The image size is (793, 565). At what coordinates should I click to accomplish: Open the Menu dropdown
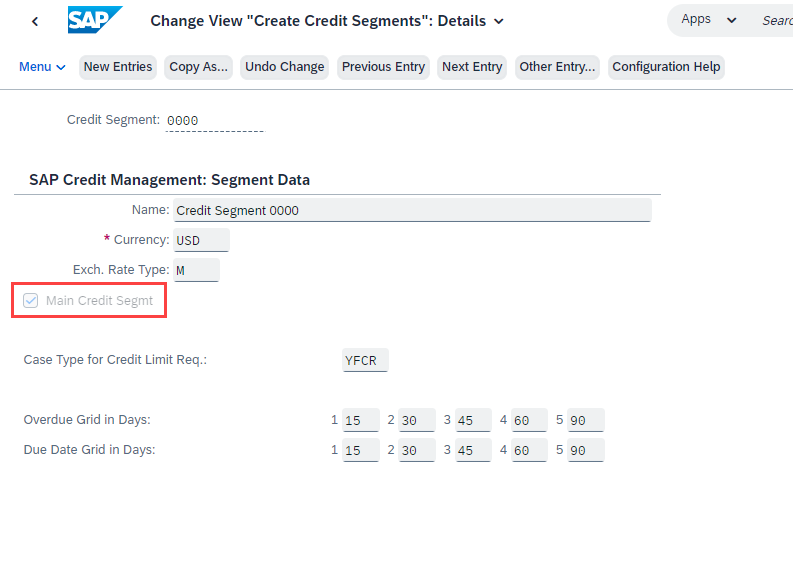point(42,67)
